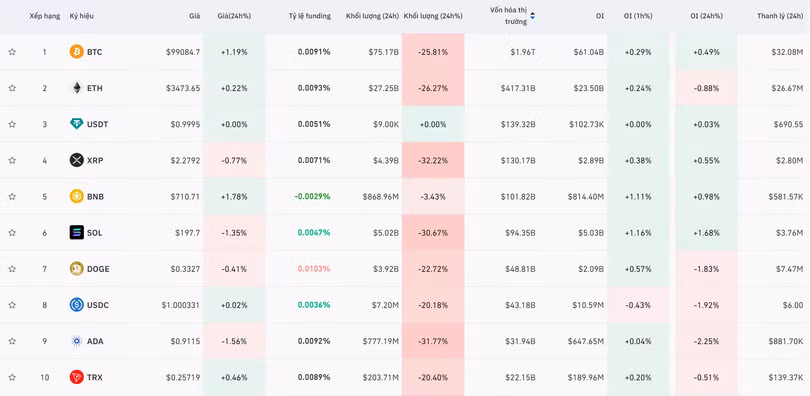This screenshot has width=810, height=396.
Task: Favorite USDC with its star toggle
Action: pos(12,305)
